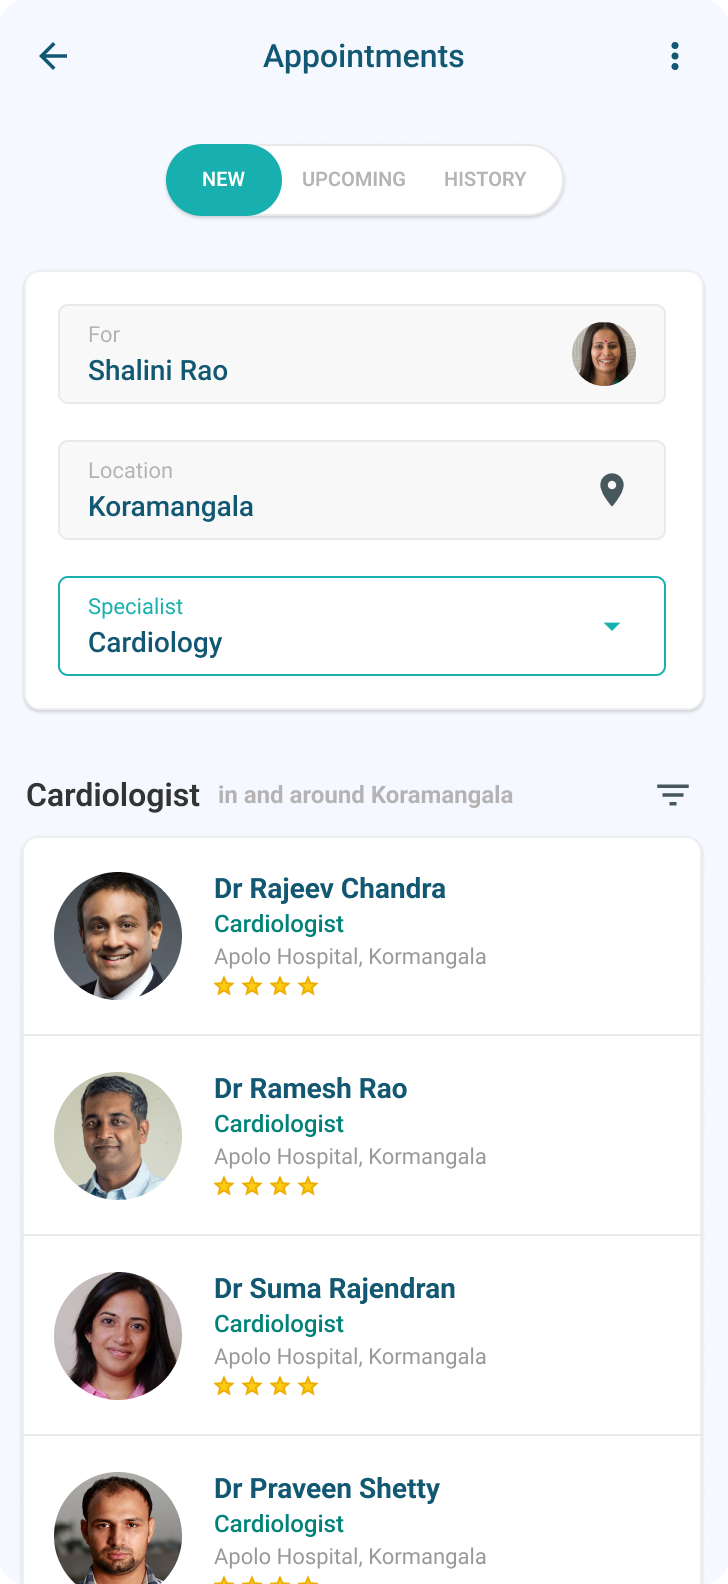Open Dr Praveen Shetty's listing

pos(362,1510)
